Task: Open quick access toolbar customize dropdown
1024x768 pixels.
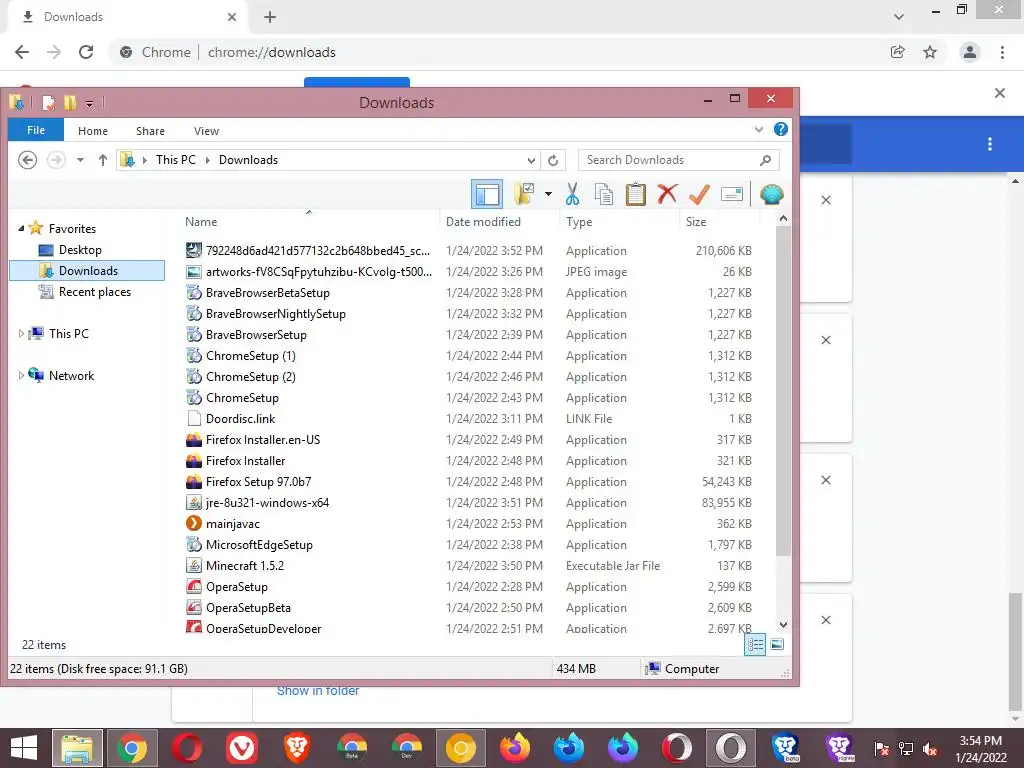Action: click(89, 103)
